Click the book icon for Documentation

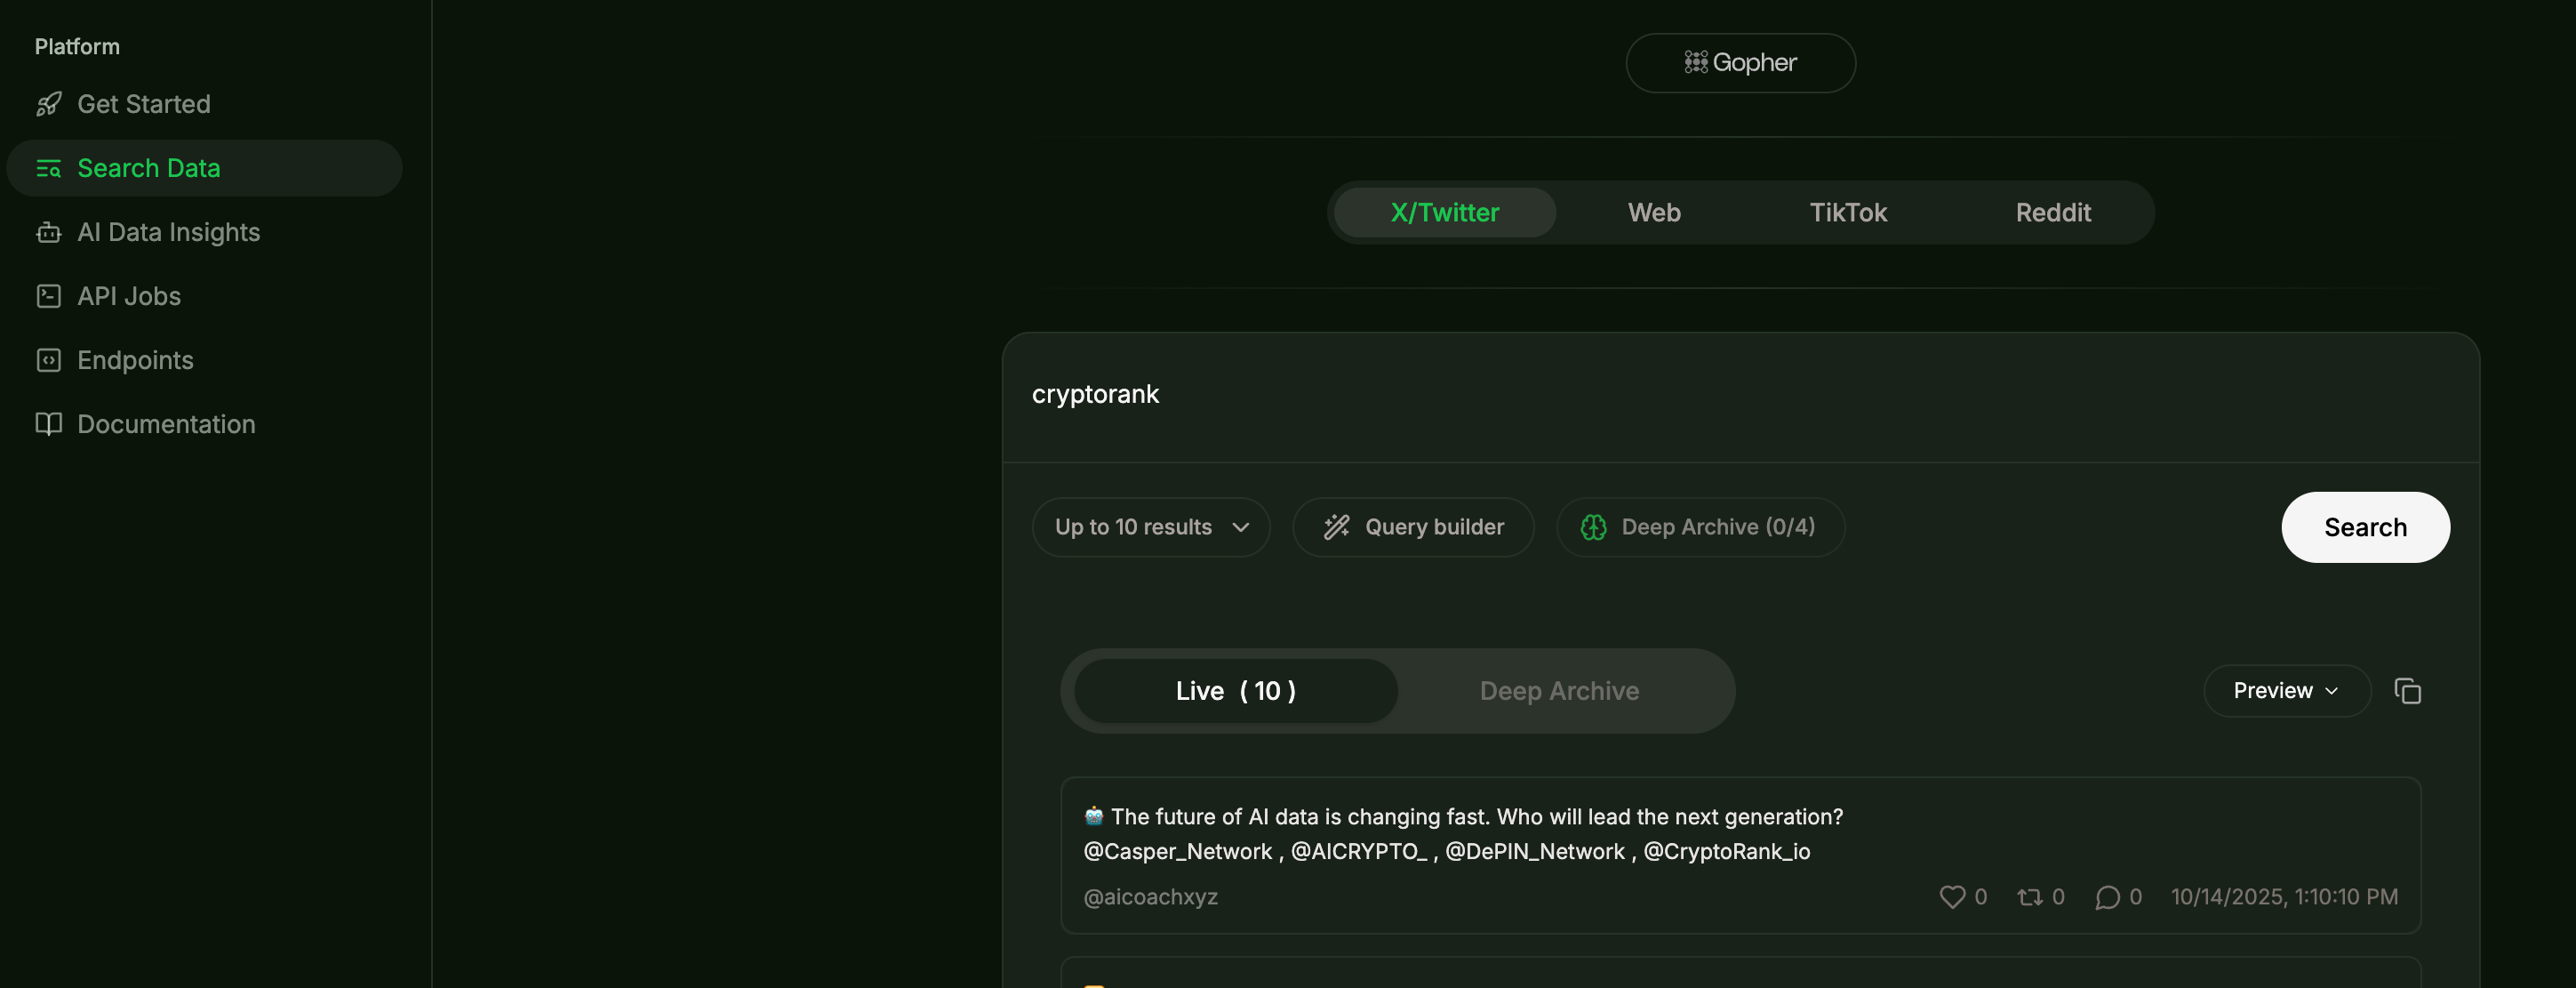[x=48, y=424]
